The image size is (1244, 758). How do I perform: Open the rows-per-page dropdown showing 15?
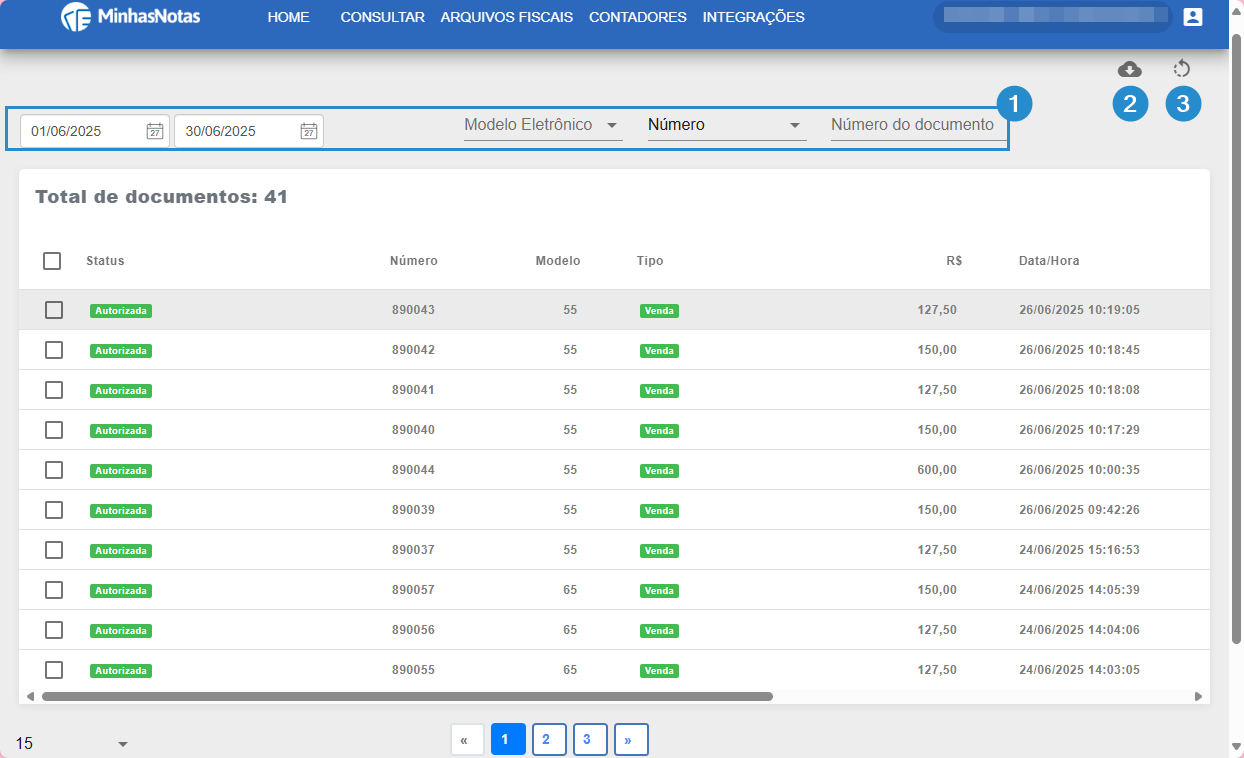[x=72, y=744]
